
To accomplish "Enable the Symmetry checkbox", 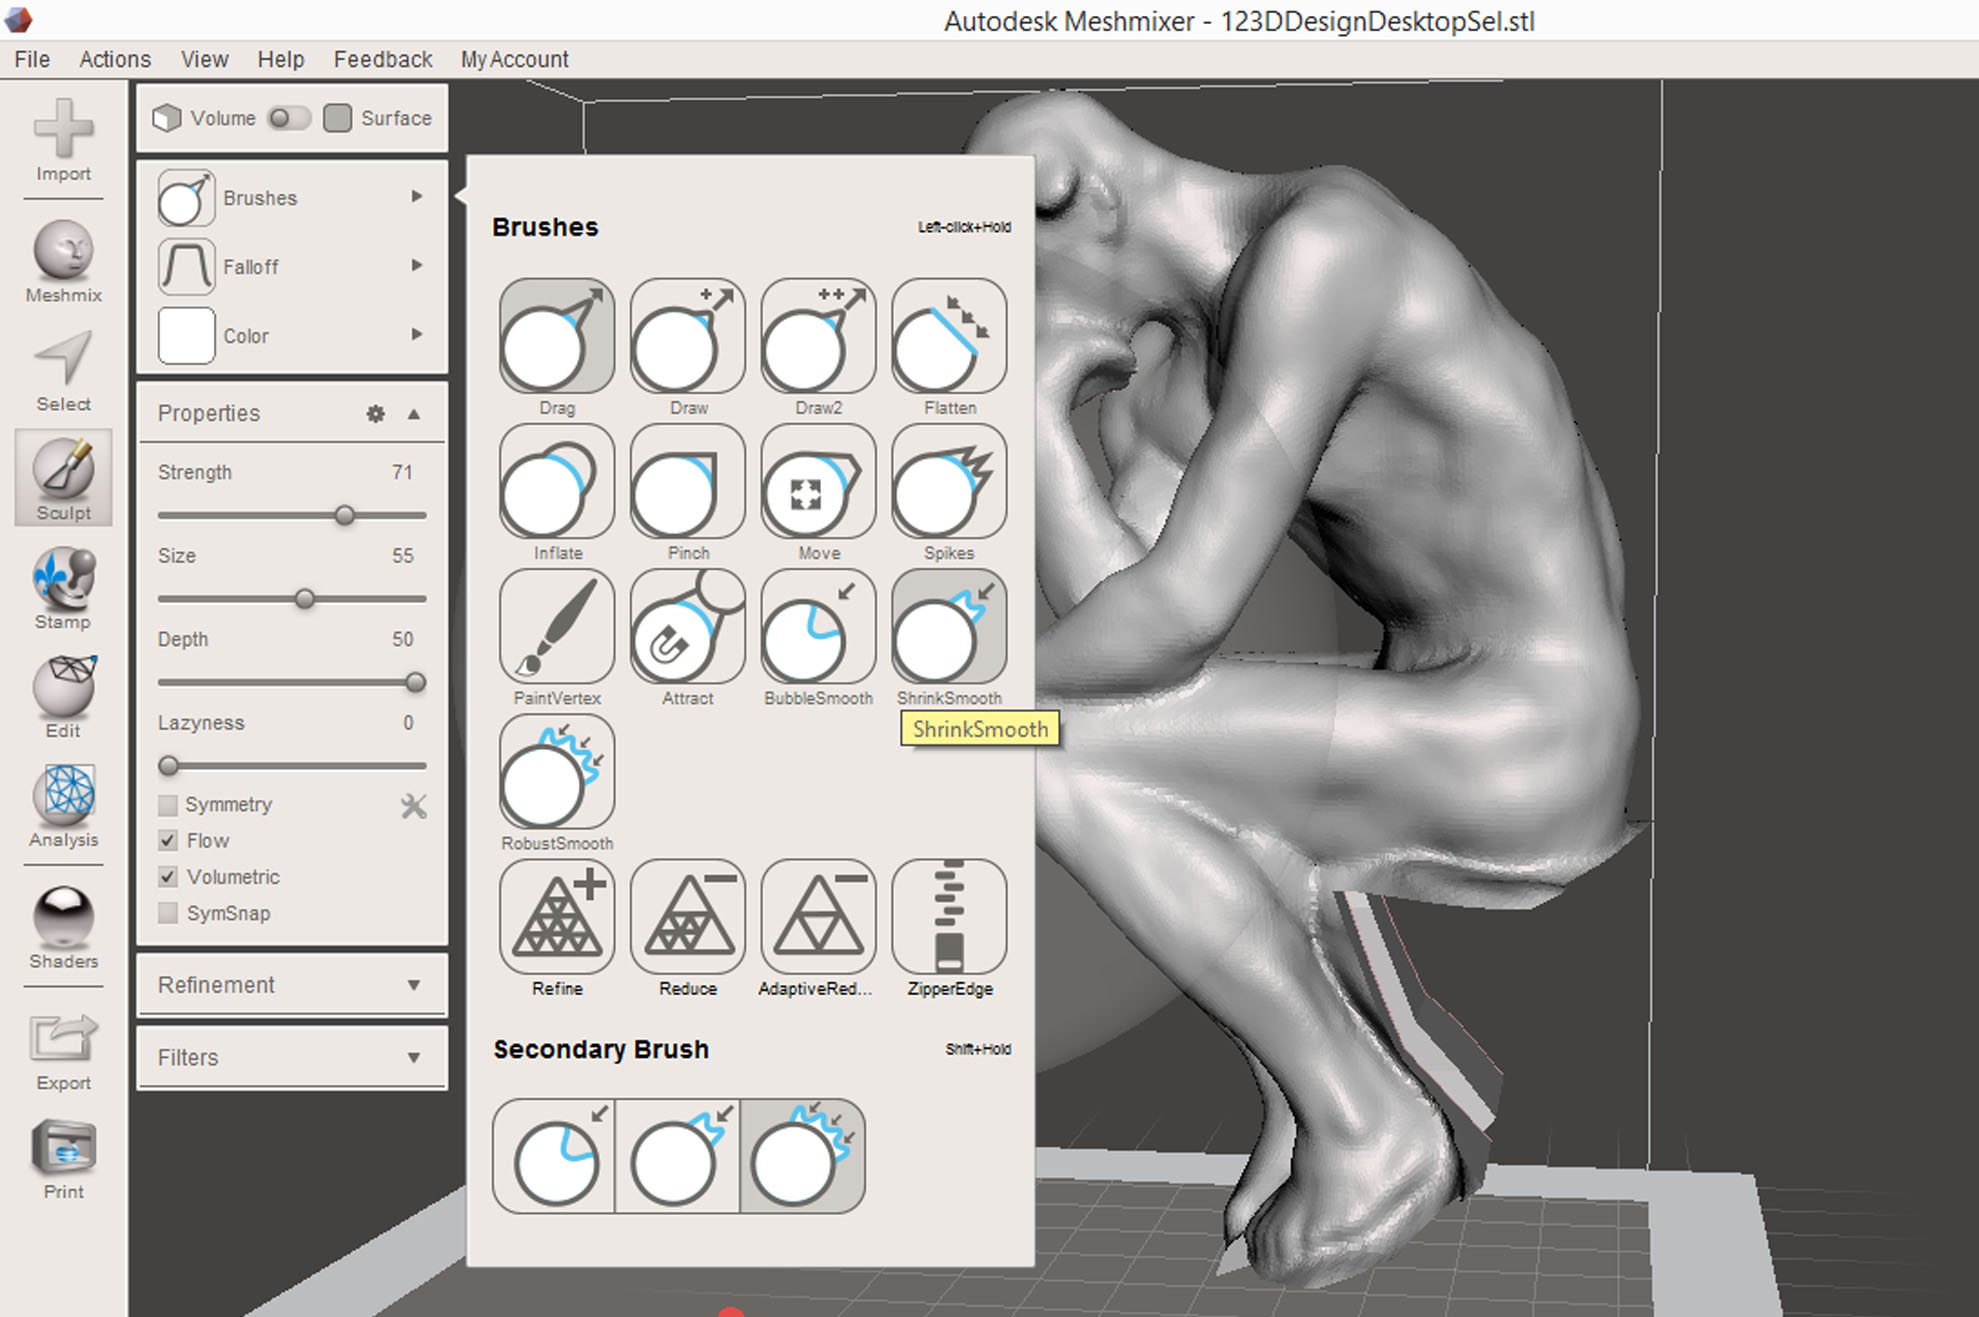I will click(x=168, y=805).
